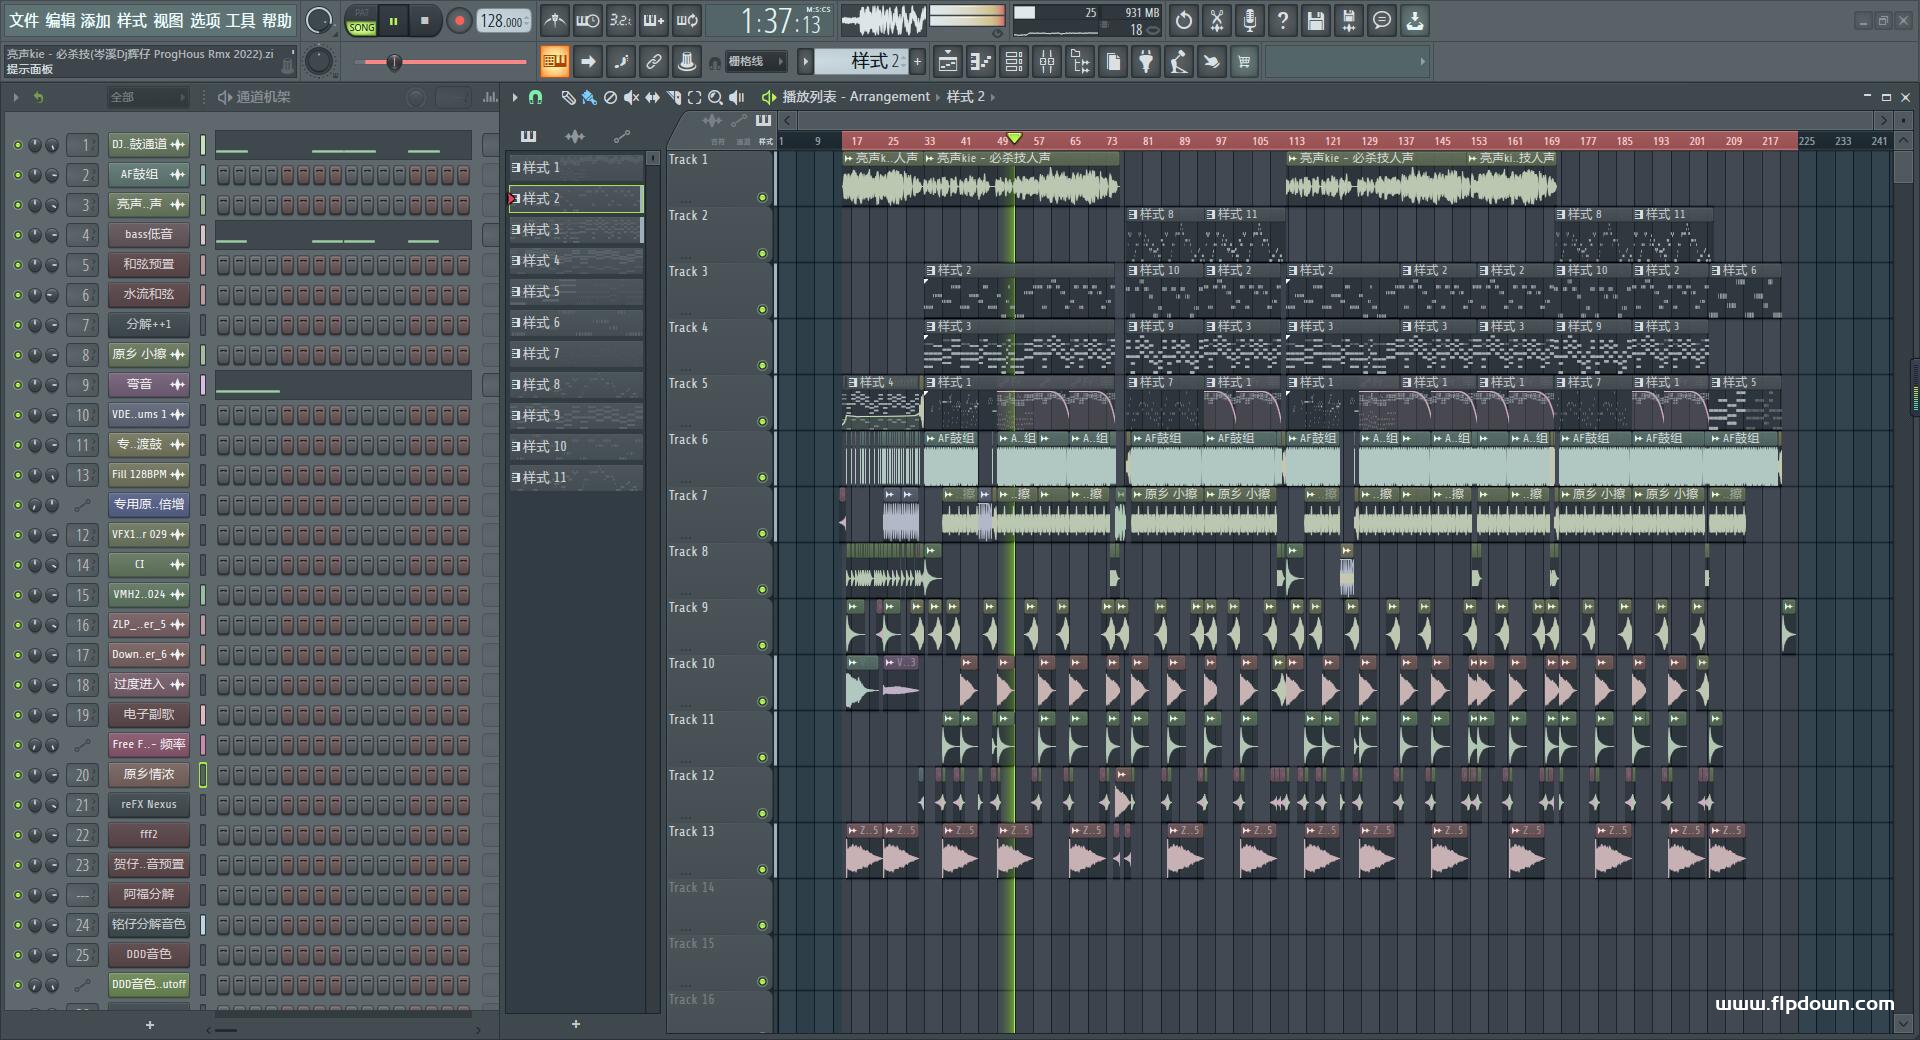Stop playback
This screenshot has width=1920, height=1040.
tap(425, 21)
